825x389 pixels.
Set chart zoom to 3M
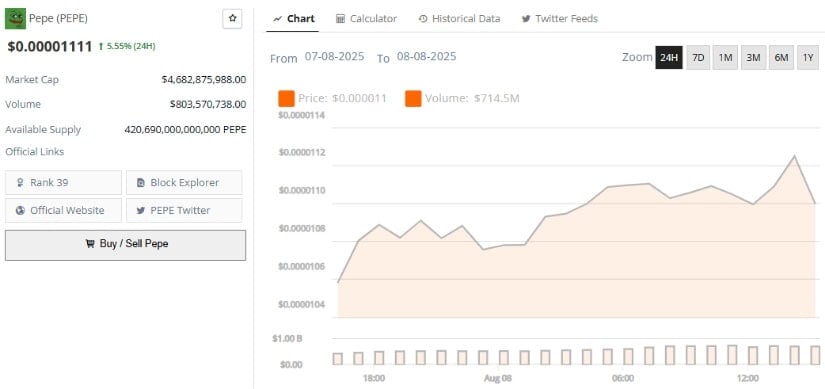click(753, 57)
